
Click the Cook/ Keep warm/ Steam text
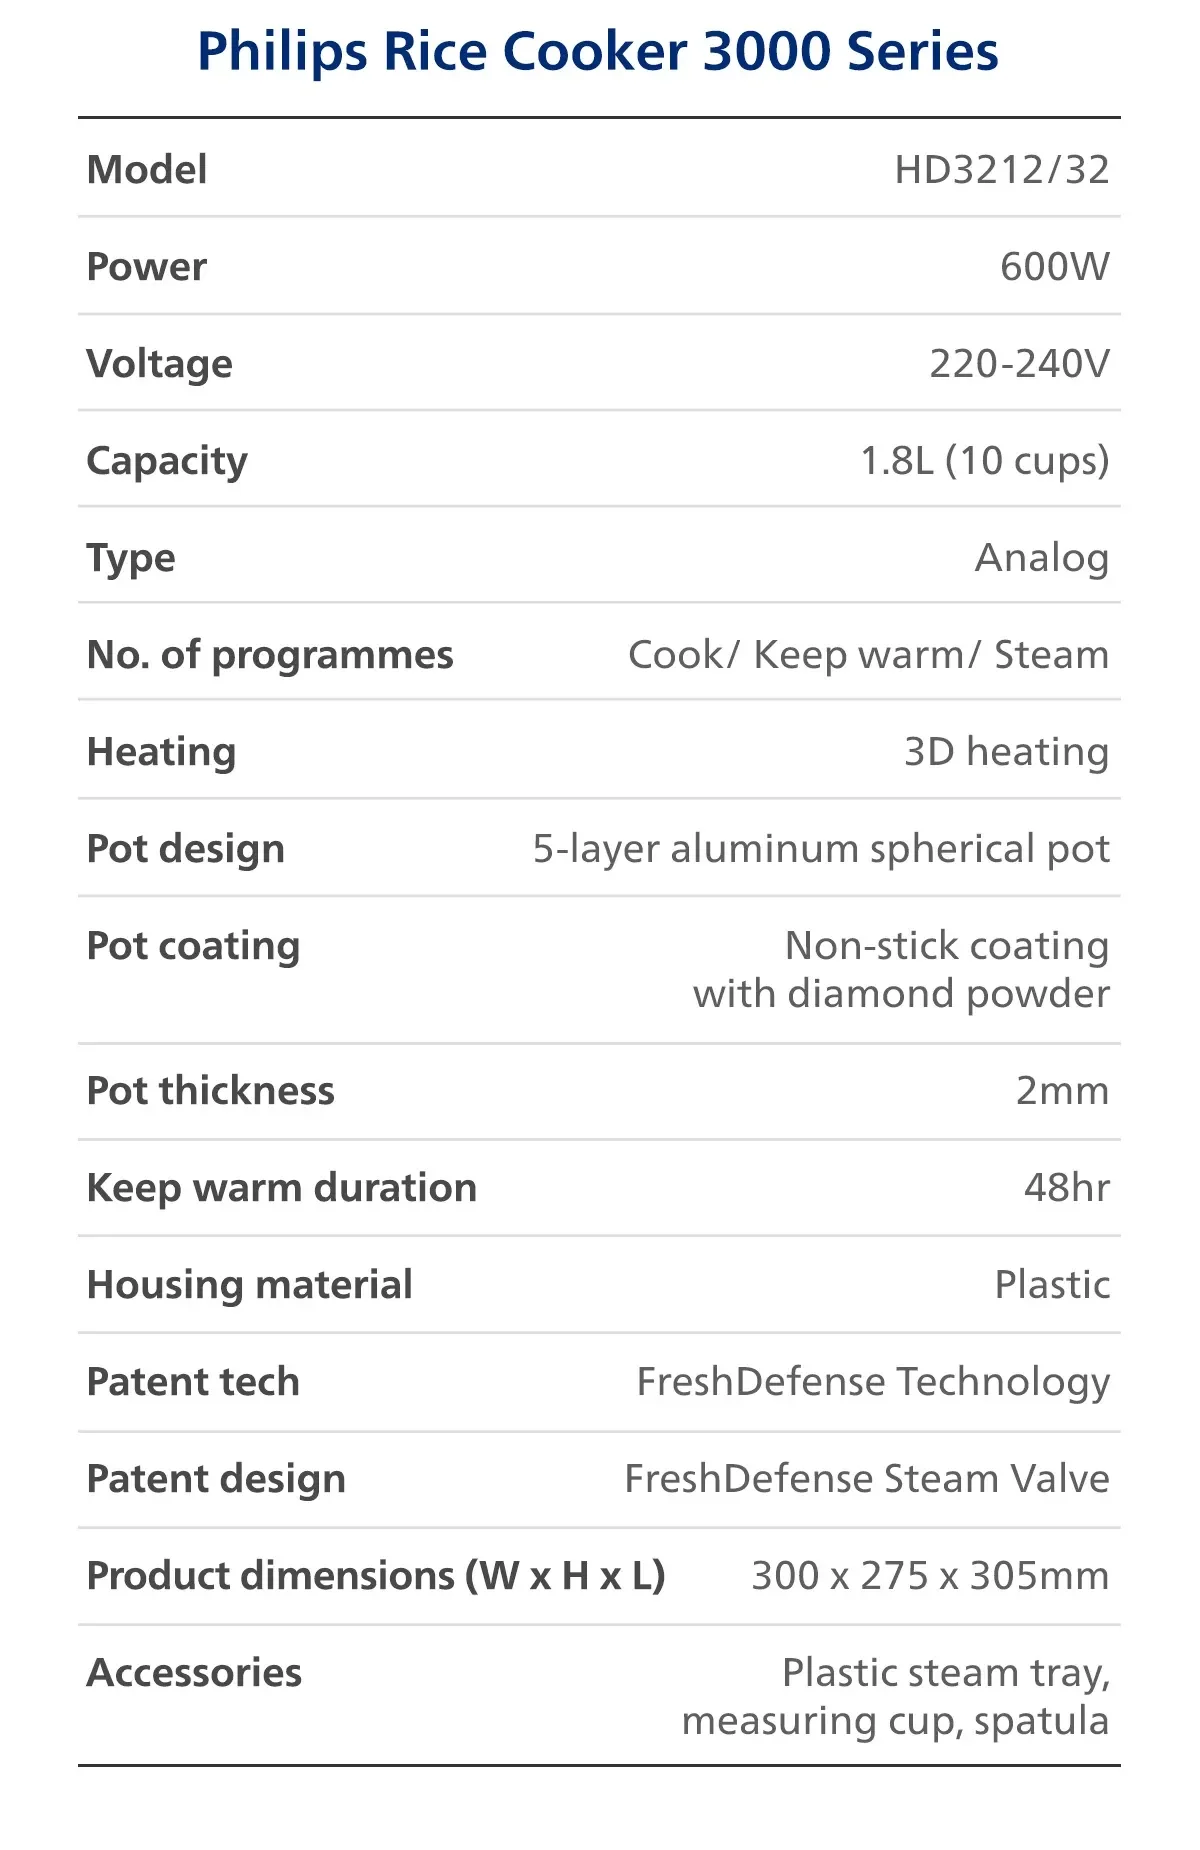868,655
